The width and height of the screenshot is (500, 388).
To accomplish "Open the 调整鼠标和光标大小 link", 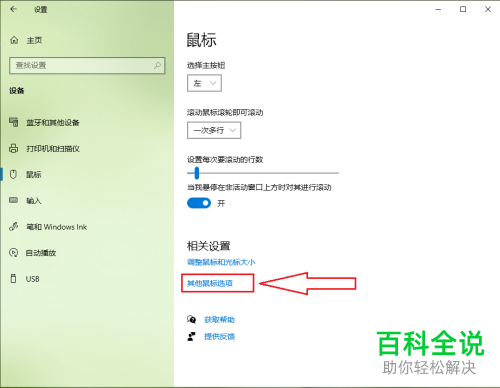I will [x=221, y=262].
